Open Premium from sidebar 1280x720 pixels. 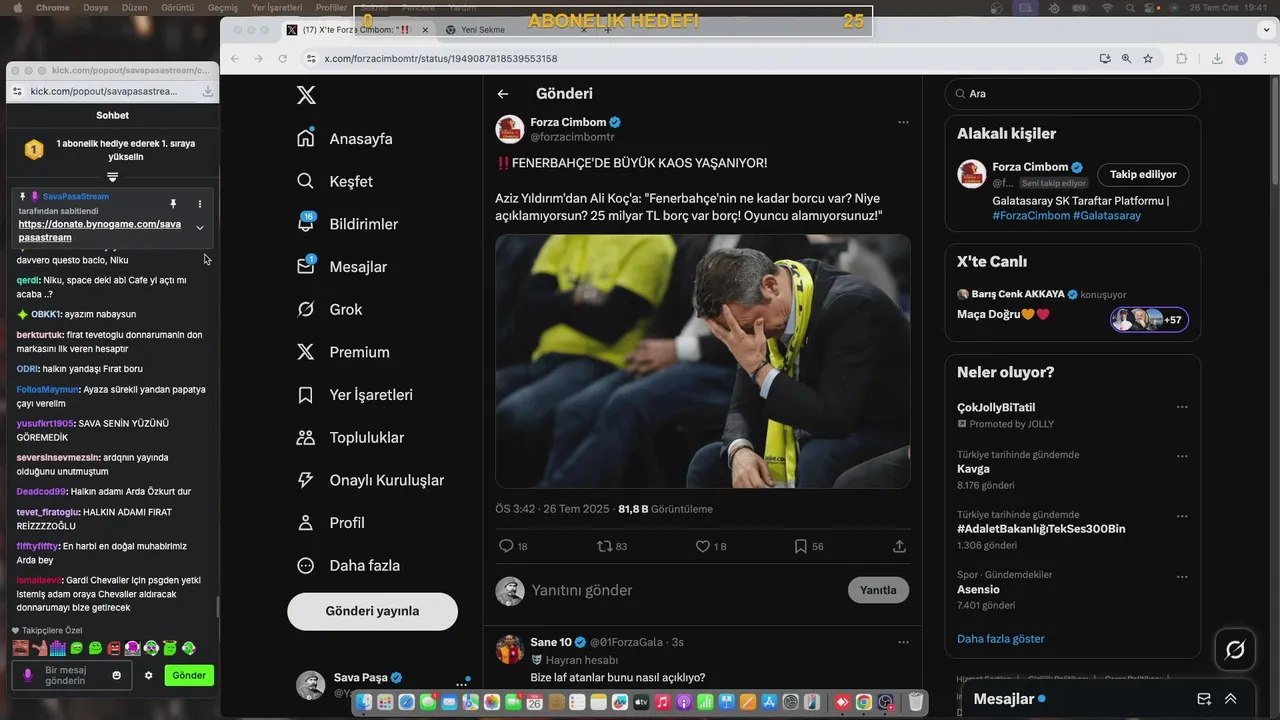tap(343, 352)
